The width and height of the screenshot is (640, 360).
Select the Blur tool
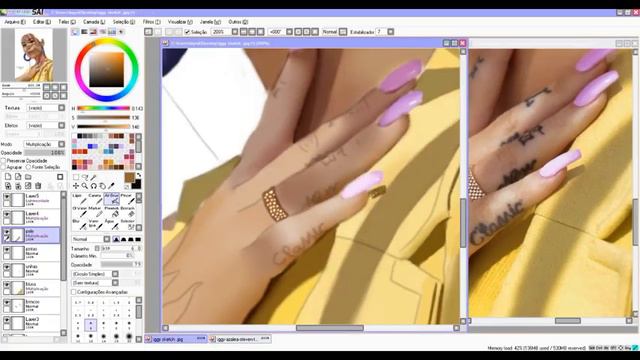click(x=79, y=224)
